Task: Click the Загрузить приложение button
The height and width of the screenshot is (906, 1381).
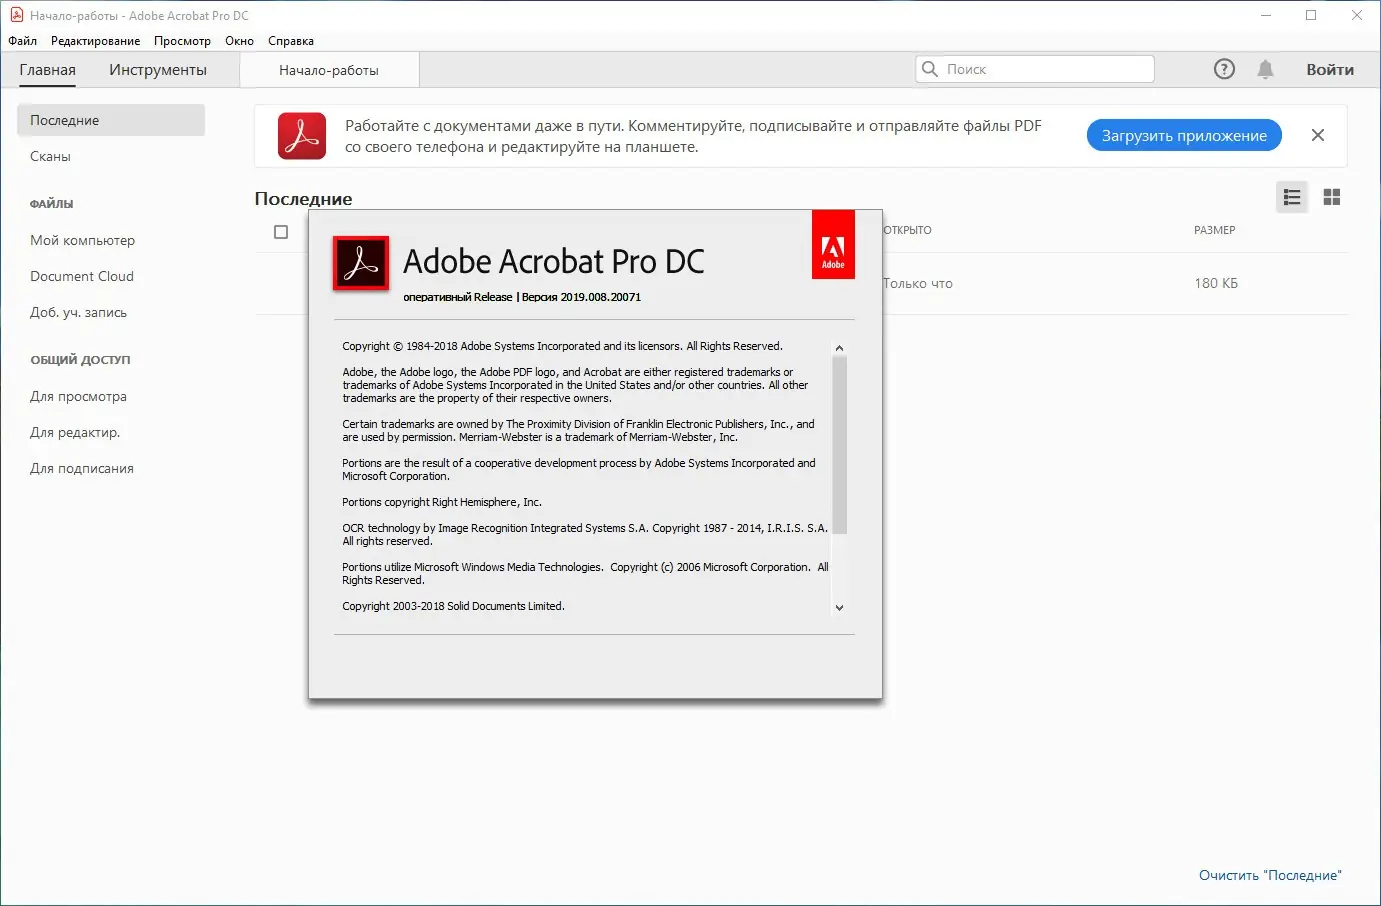Action: click(1184, 135)
